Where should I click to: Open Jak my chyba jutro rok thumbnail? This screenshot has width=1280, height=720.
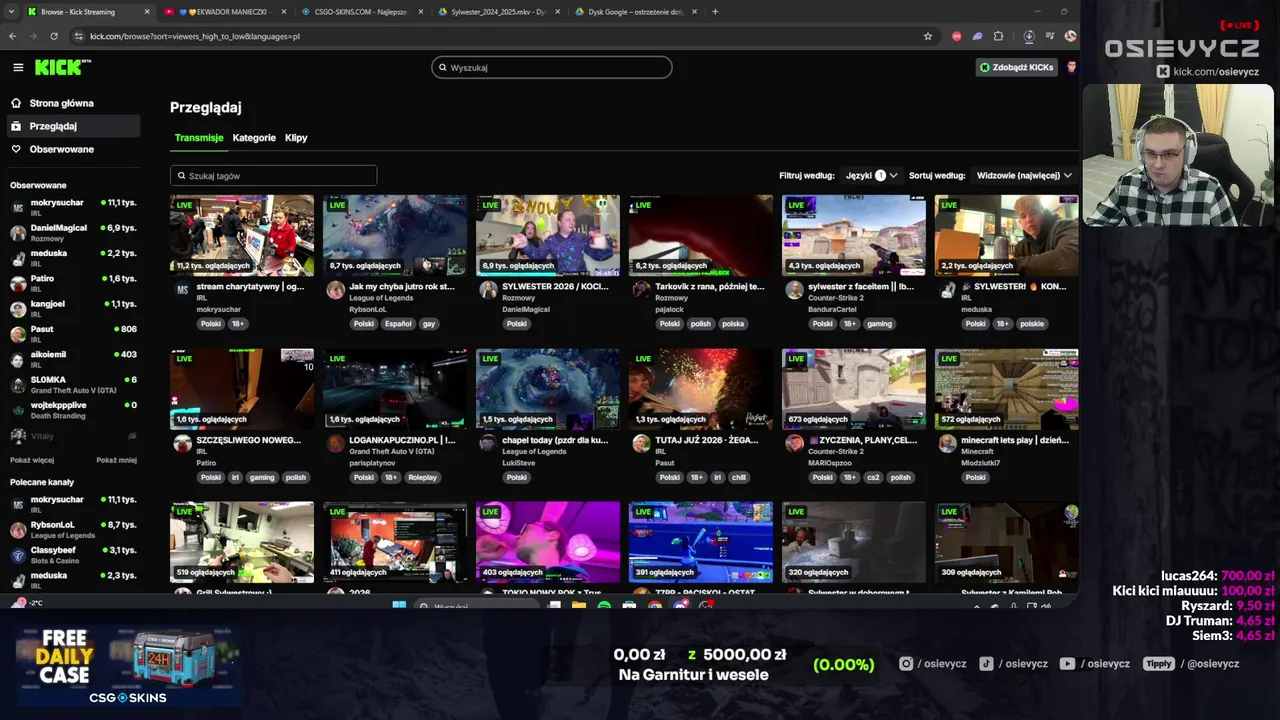click(x=395, y=235)
